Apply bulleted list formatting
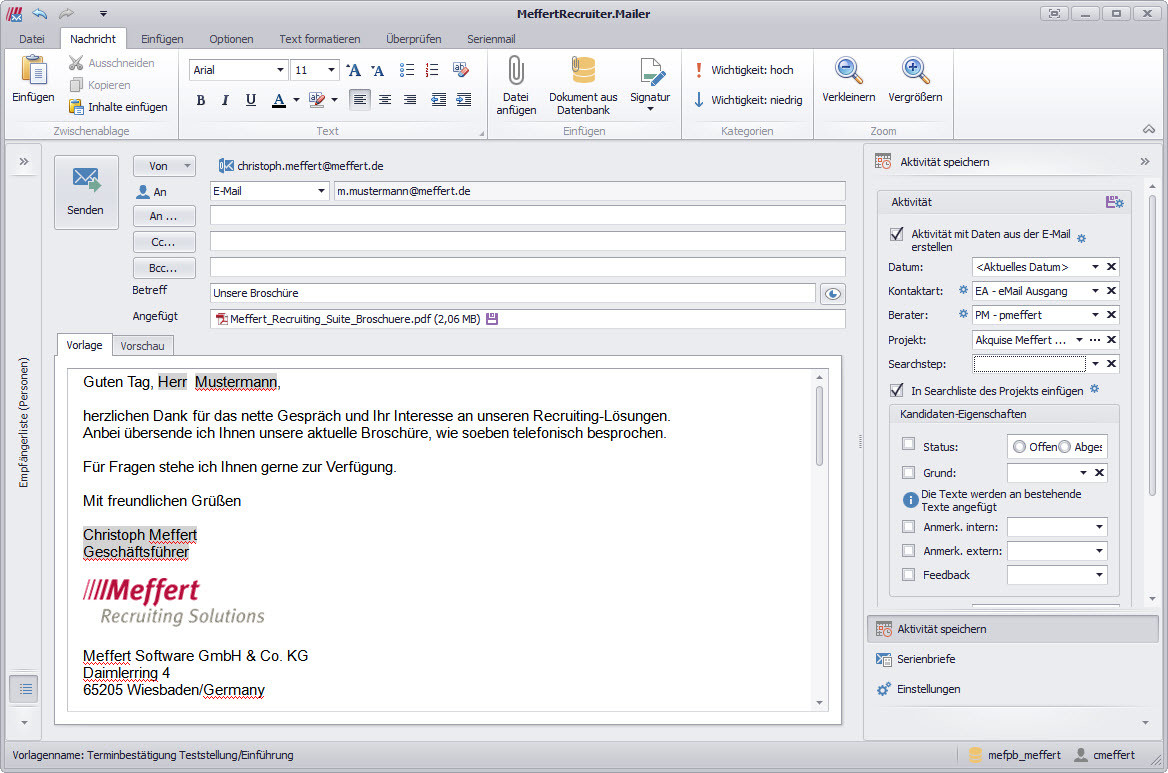 [407, 70]
